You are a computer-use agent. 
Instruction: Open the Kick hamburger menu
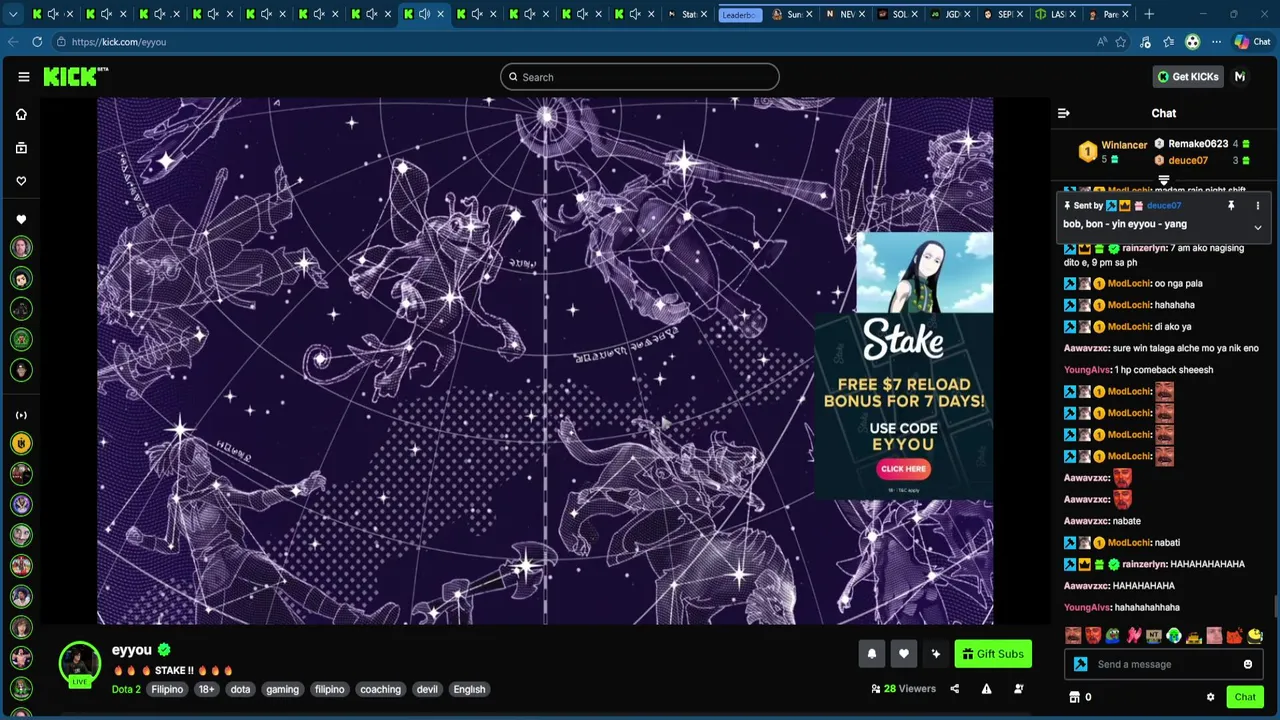pos(23,77)
